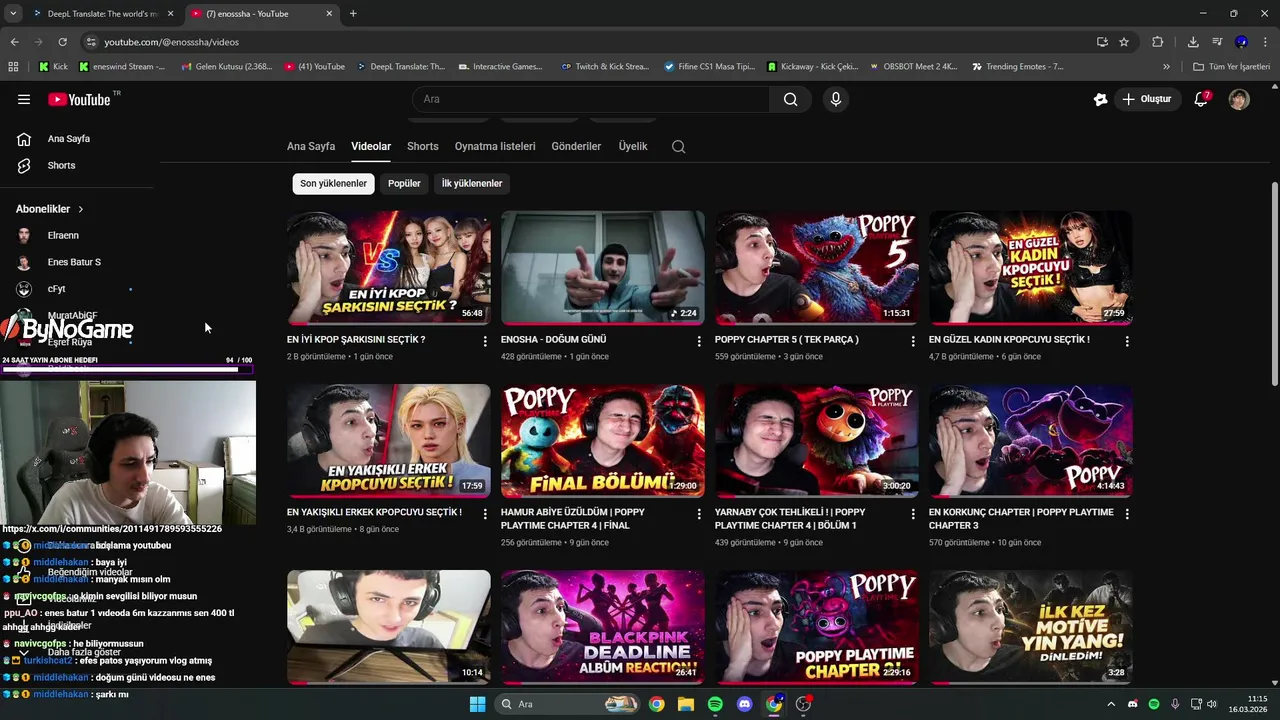The height and width of the screenshot is (720, 1280).
Task: Show hidden system tray icons chevron
Action: tap(1110, 704)
